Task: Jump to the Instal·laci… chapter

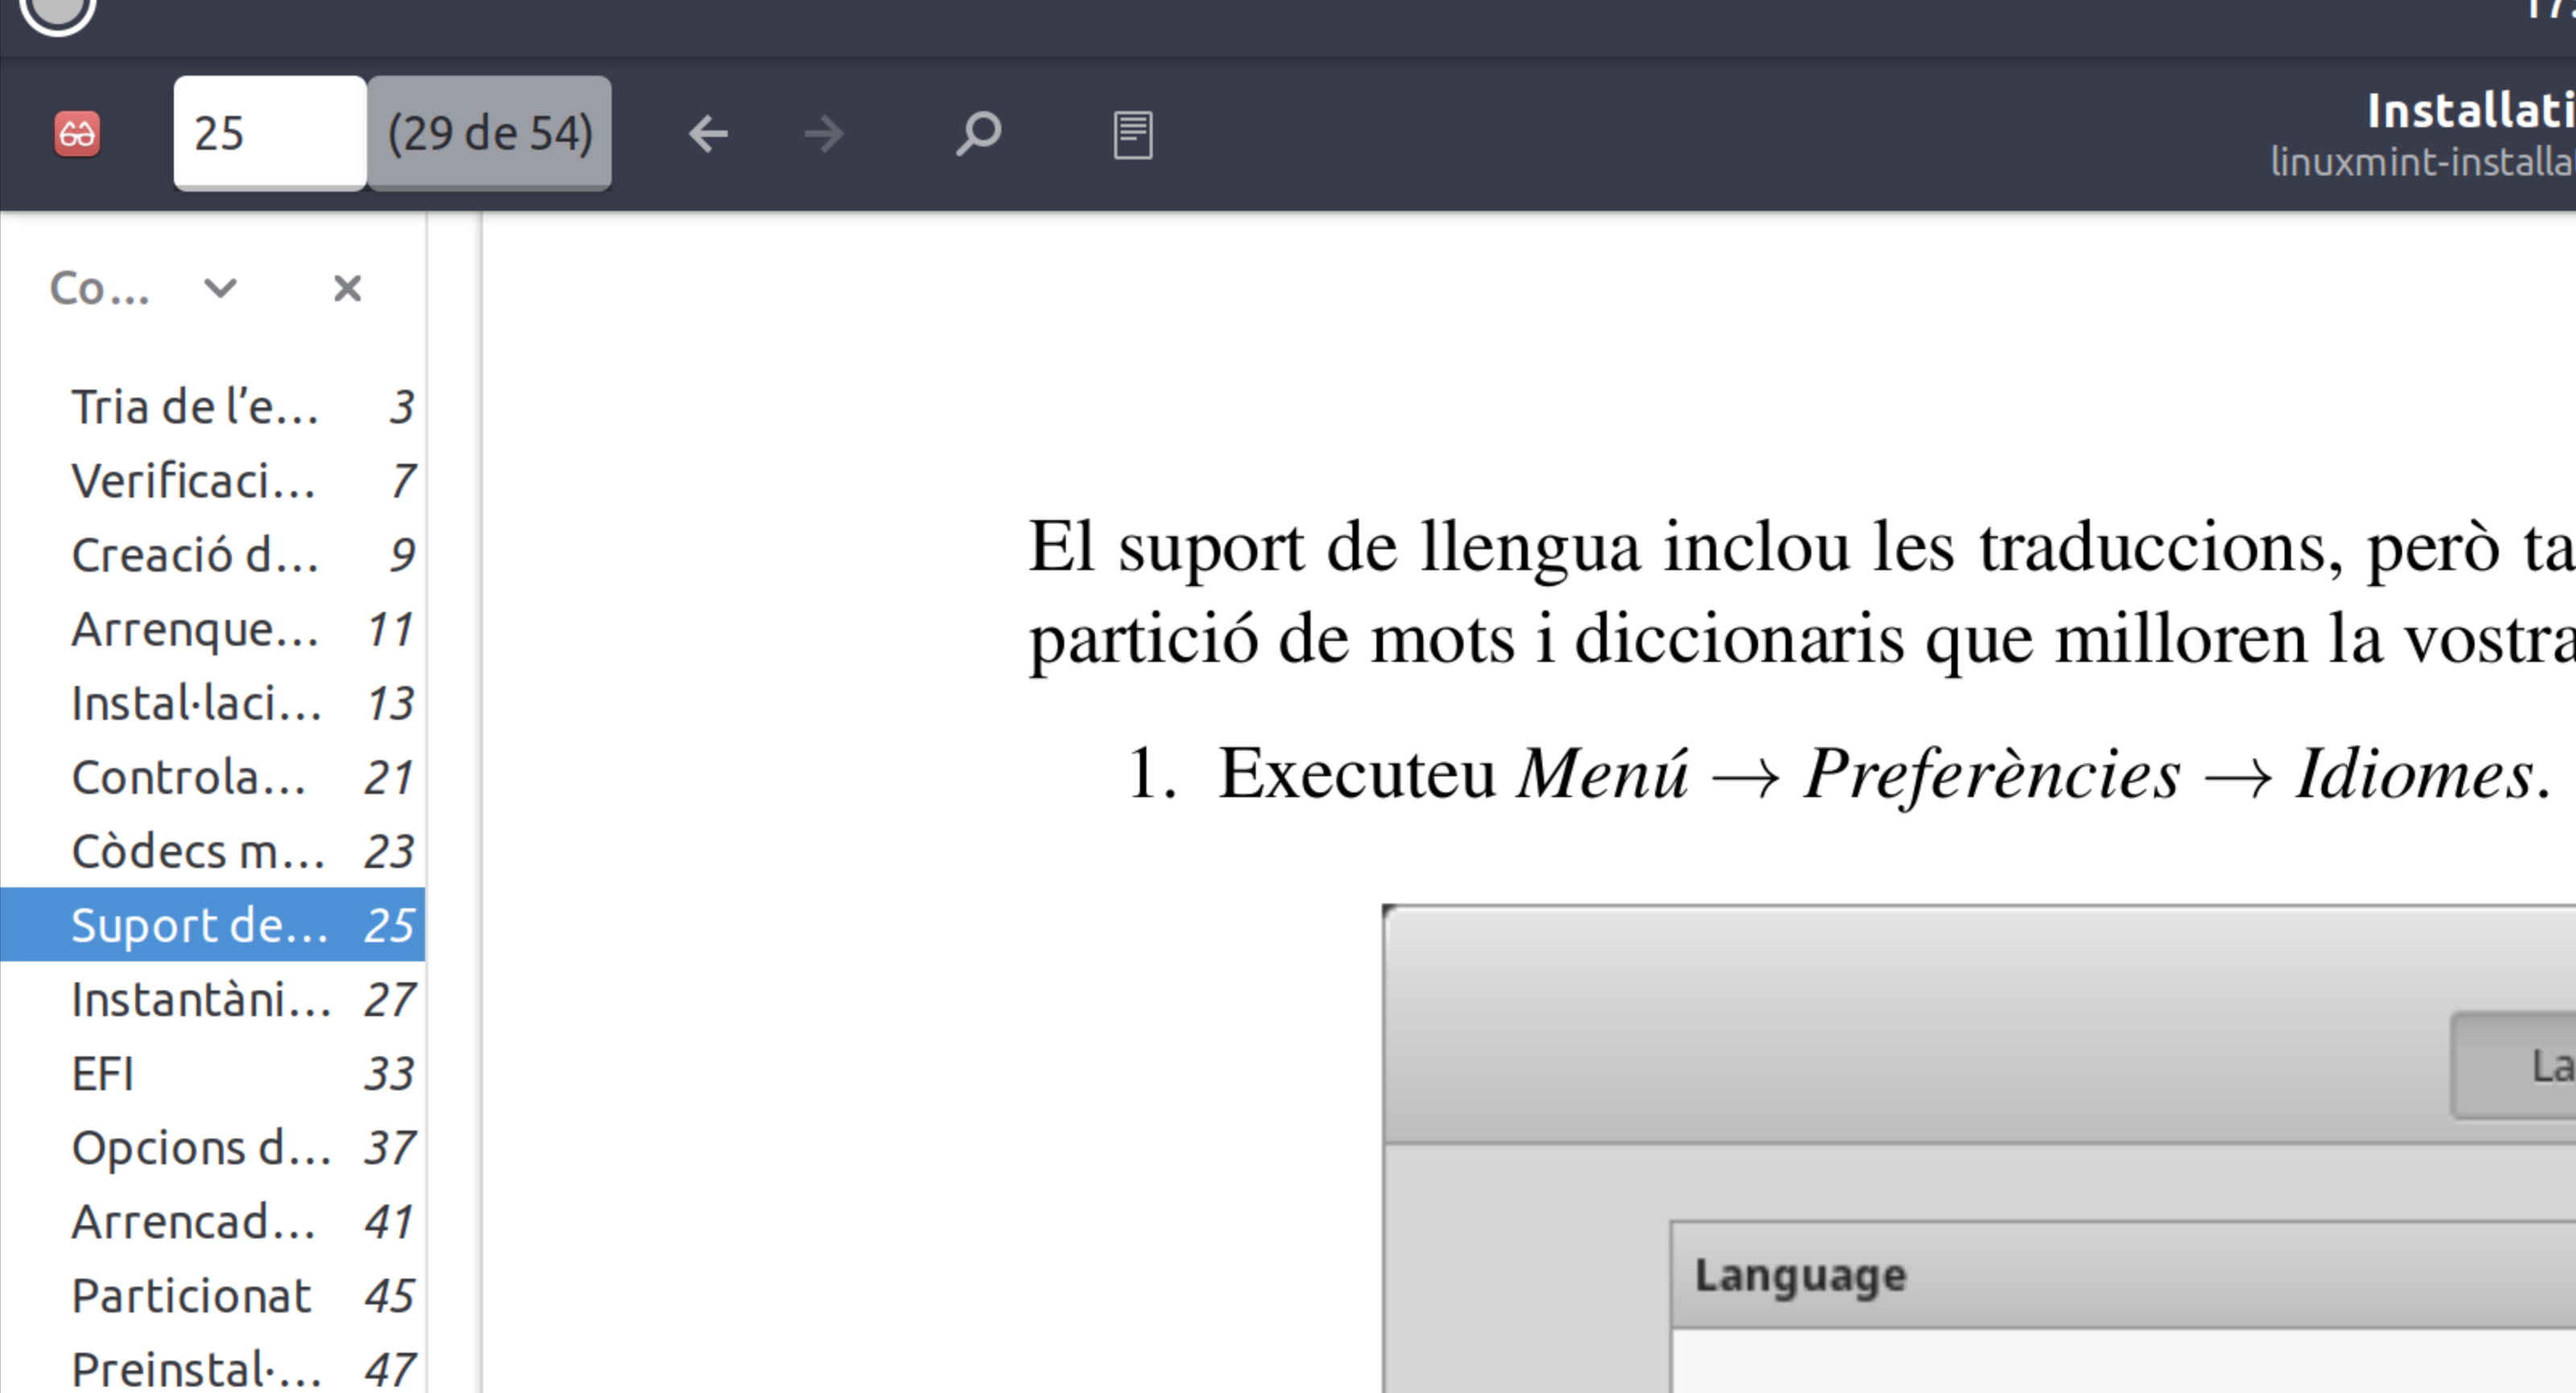Action: tap(213, 702)
